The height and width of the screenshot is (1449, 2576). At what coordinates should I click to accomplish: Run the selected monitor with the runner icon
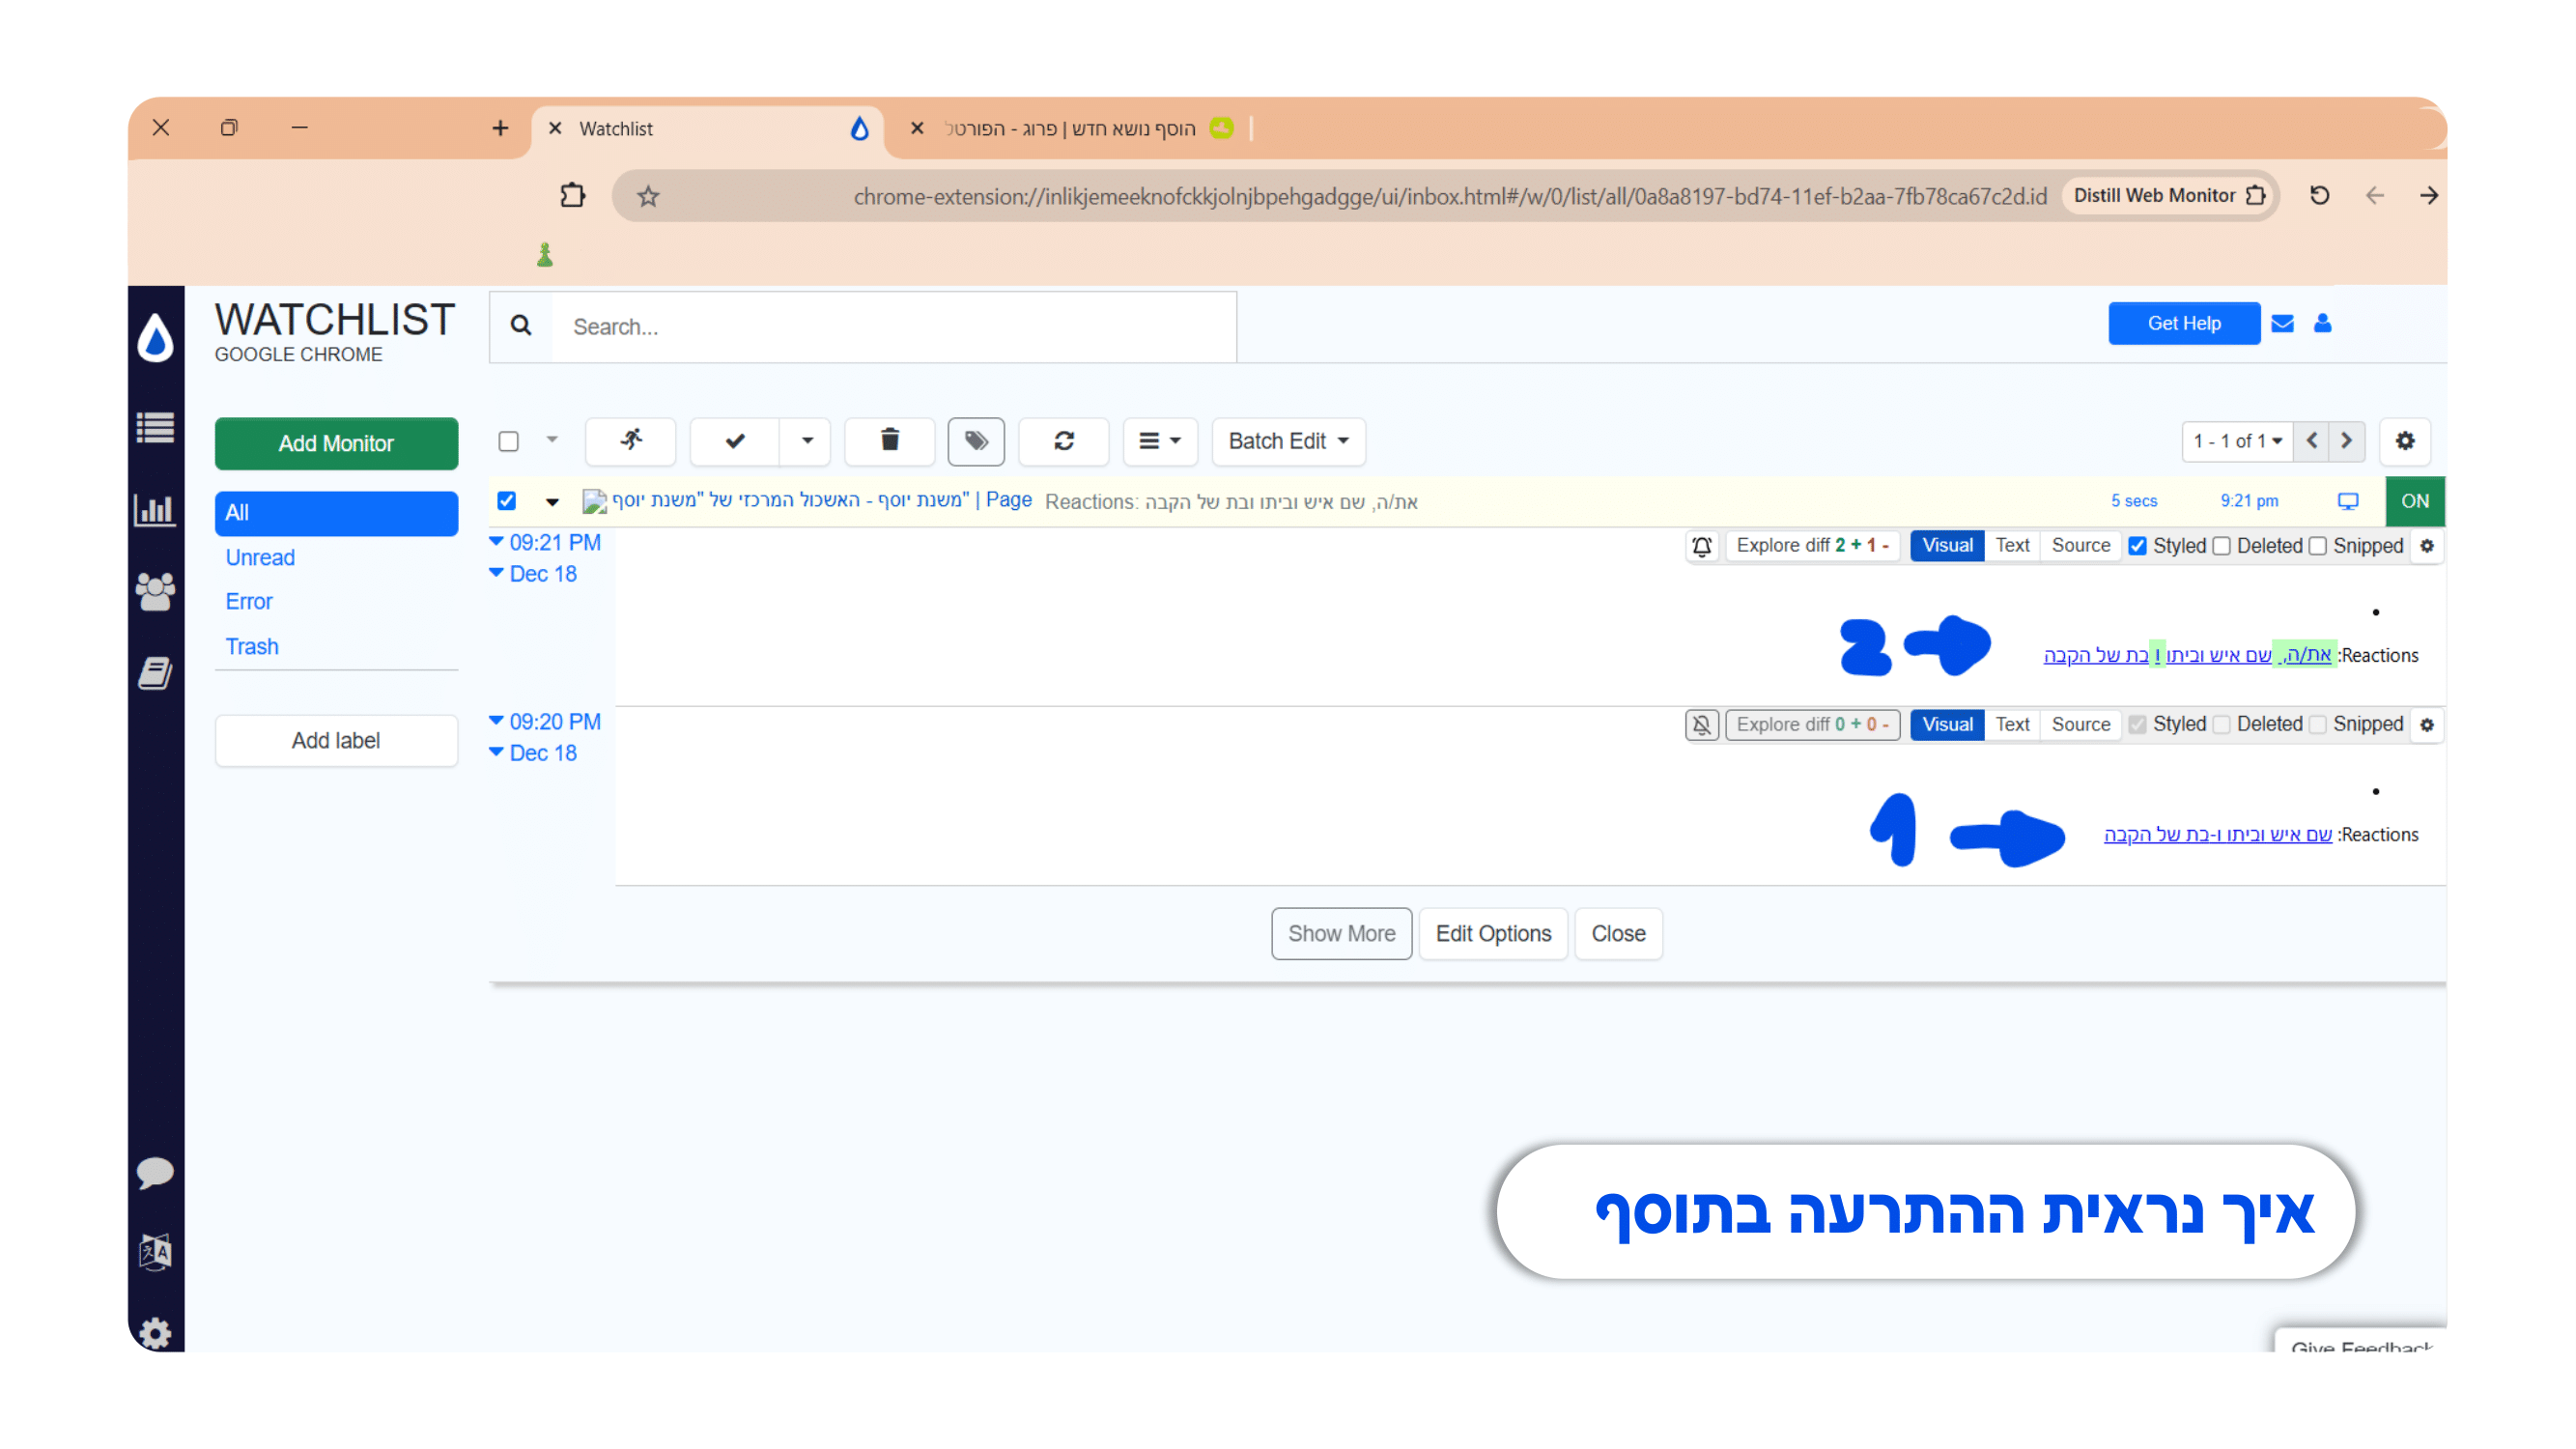pos(630,441)
